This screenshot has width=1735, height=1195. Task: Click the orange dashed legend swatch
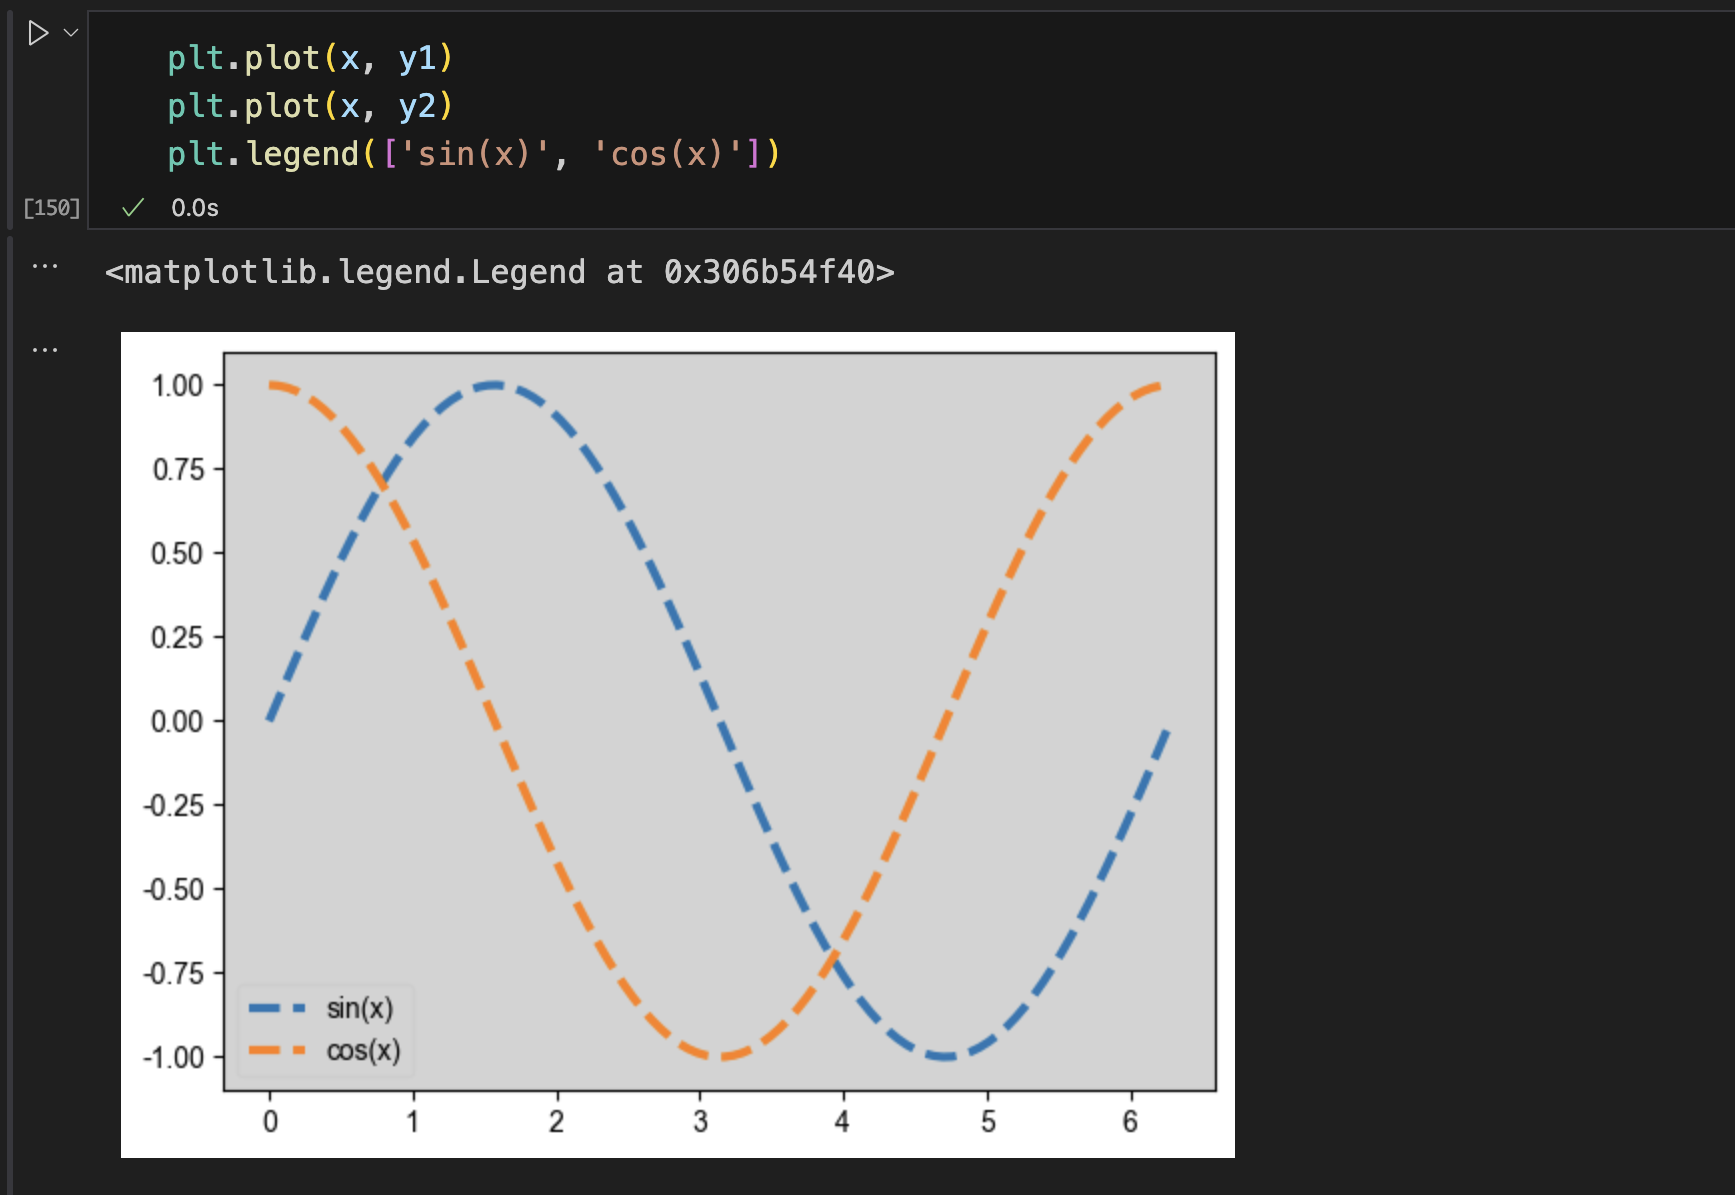277,1051
